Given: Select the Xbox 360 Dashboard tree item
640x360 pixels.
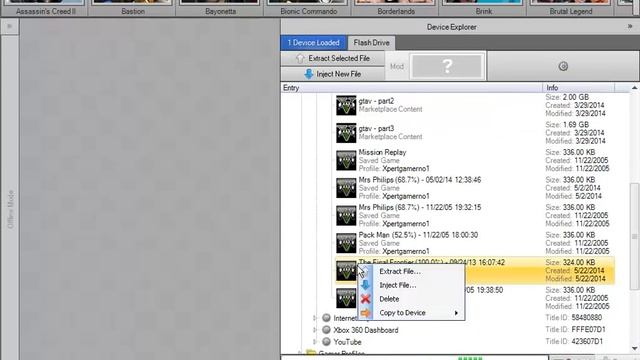Looking at the screenshot, I should [x=366, y=330].
